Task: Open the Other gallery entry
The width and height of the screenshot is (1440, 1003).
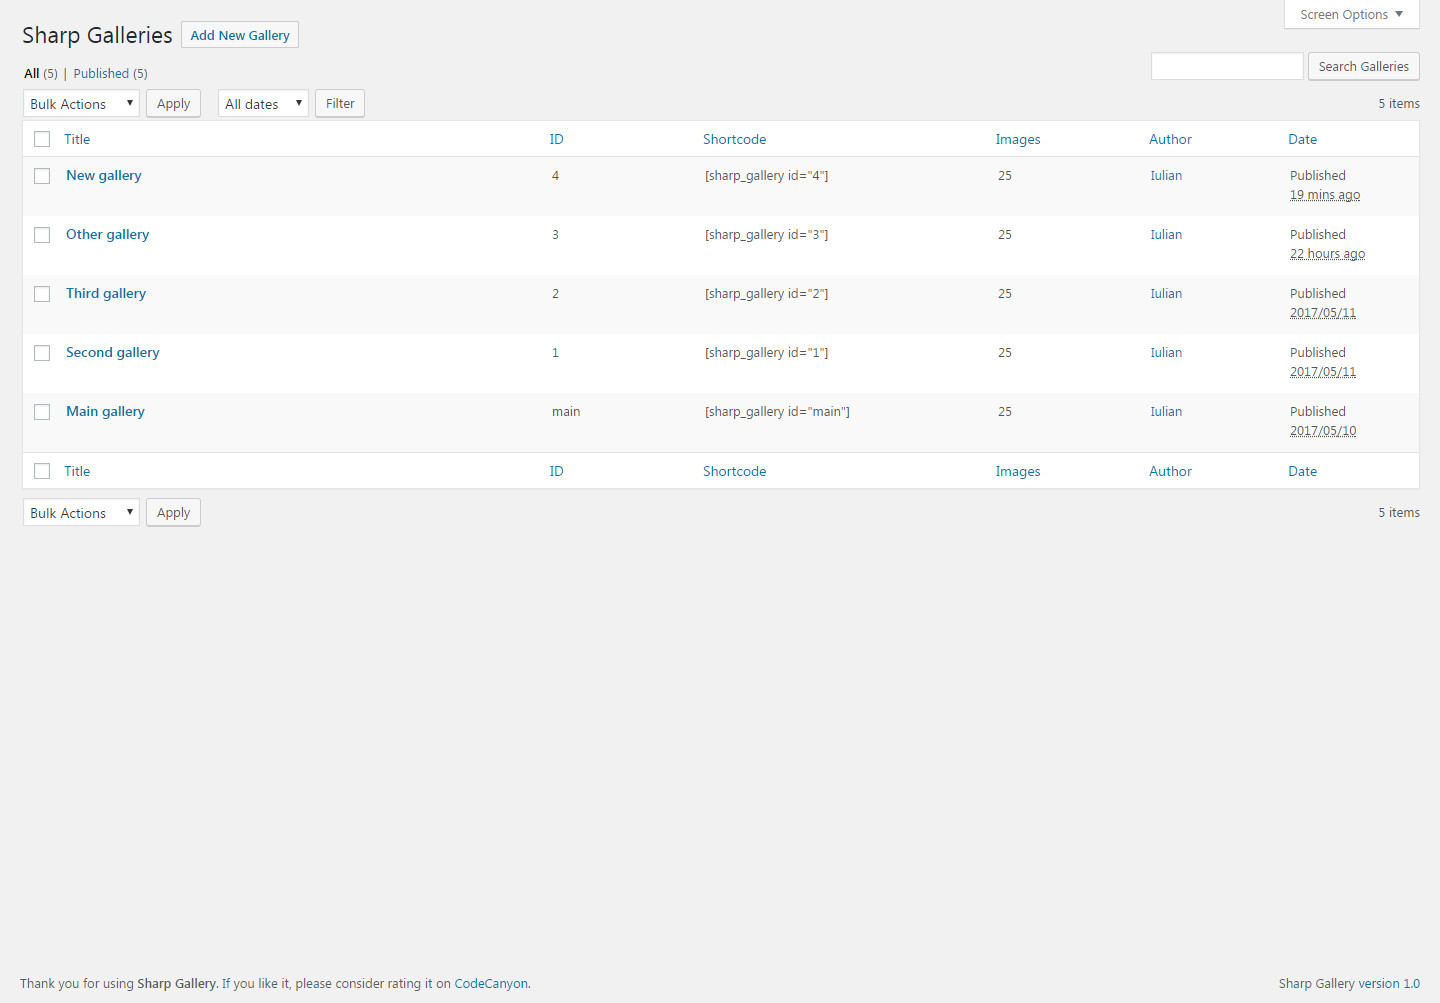Action: 108,234
